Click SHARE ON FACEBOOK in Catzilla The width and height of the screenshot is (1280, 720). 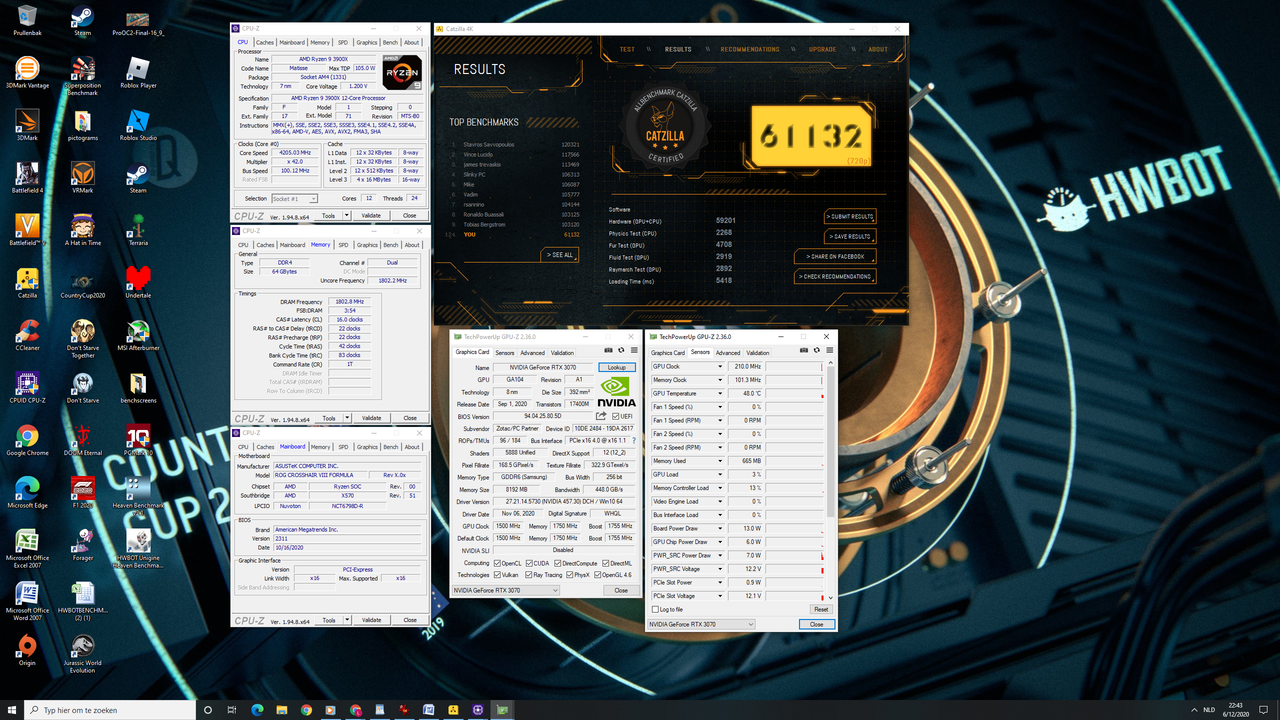(836, 256)
